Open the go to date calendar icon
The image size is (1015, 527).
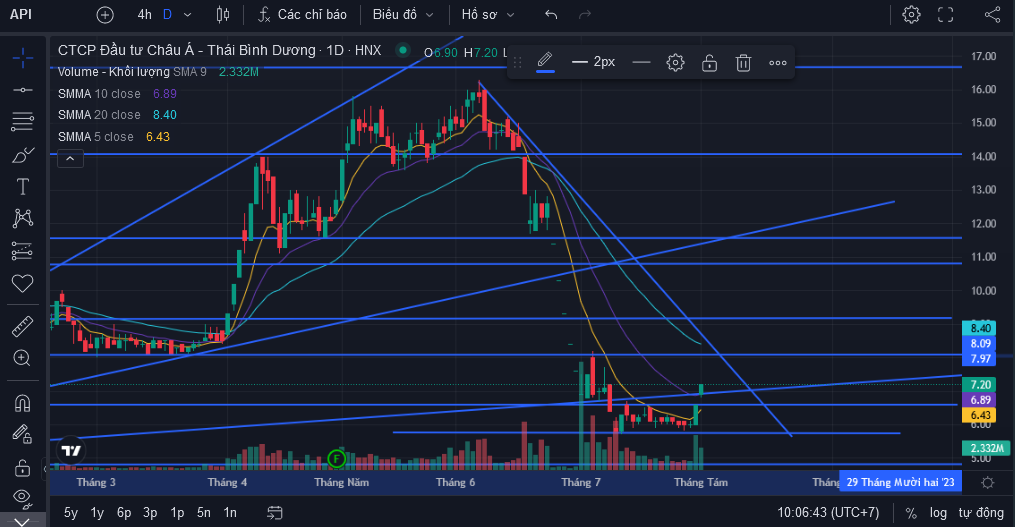click(x=274, y=513)
